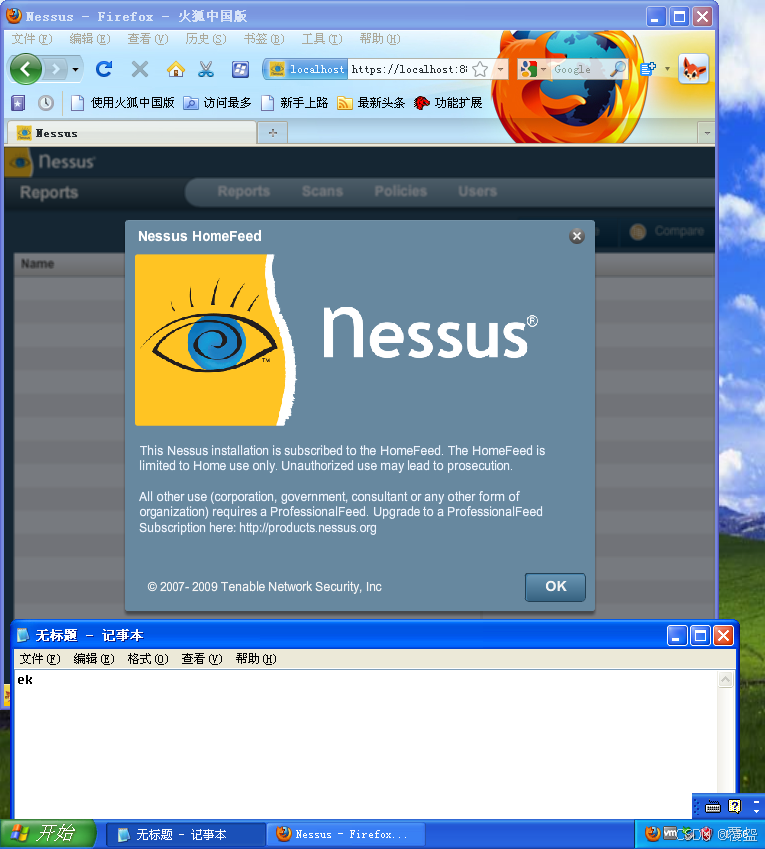Close the Nessus HomeFeed dialog with X

click(577, 236)
